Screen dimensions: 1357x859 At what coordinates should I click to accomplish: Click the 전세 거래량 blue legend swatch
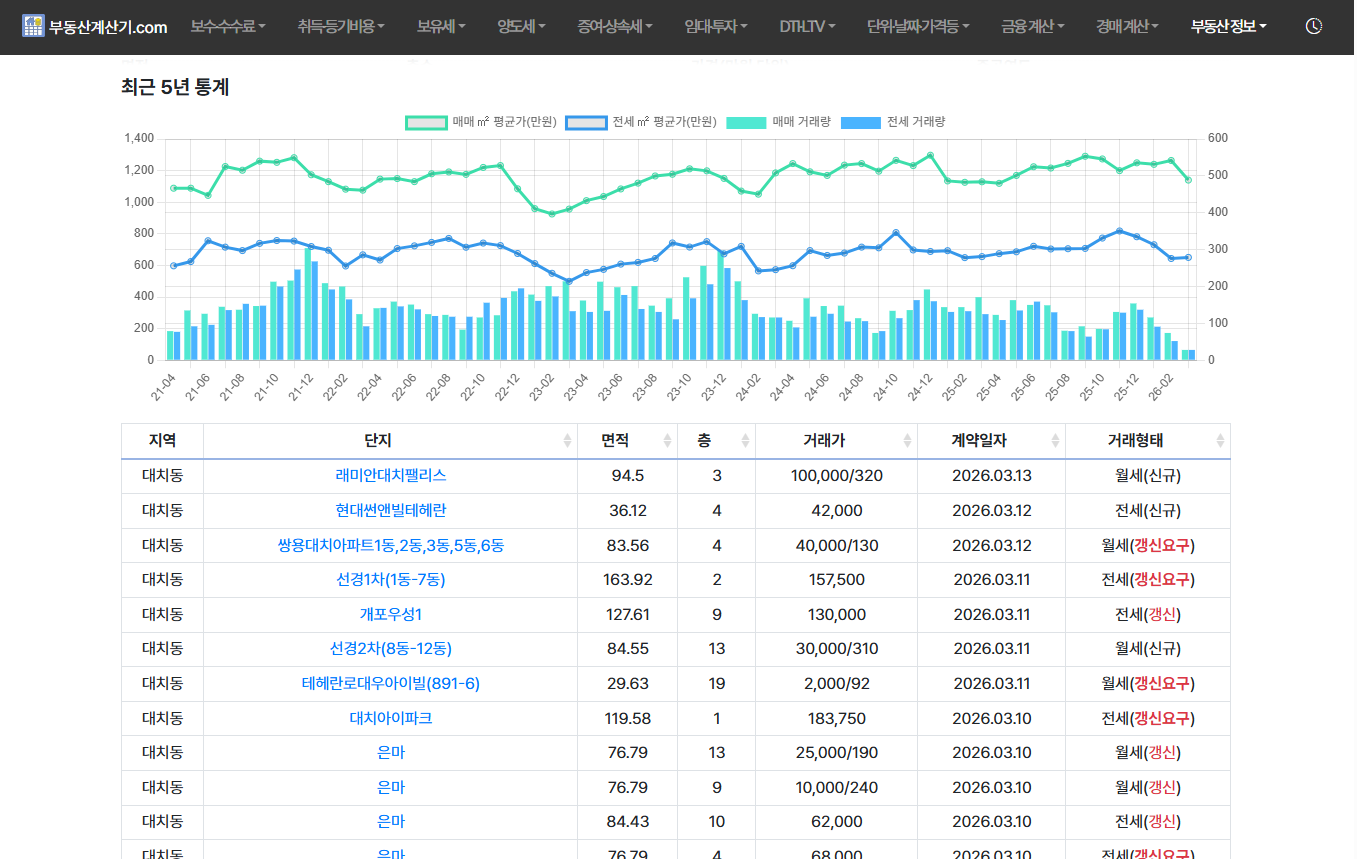coord(860,122)
